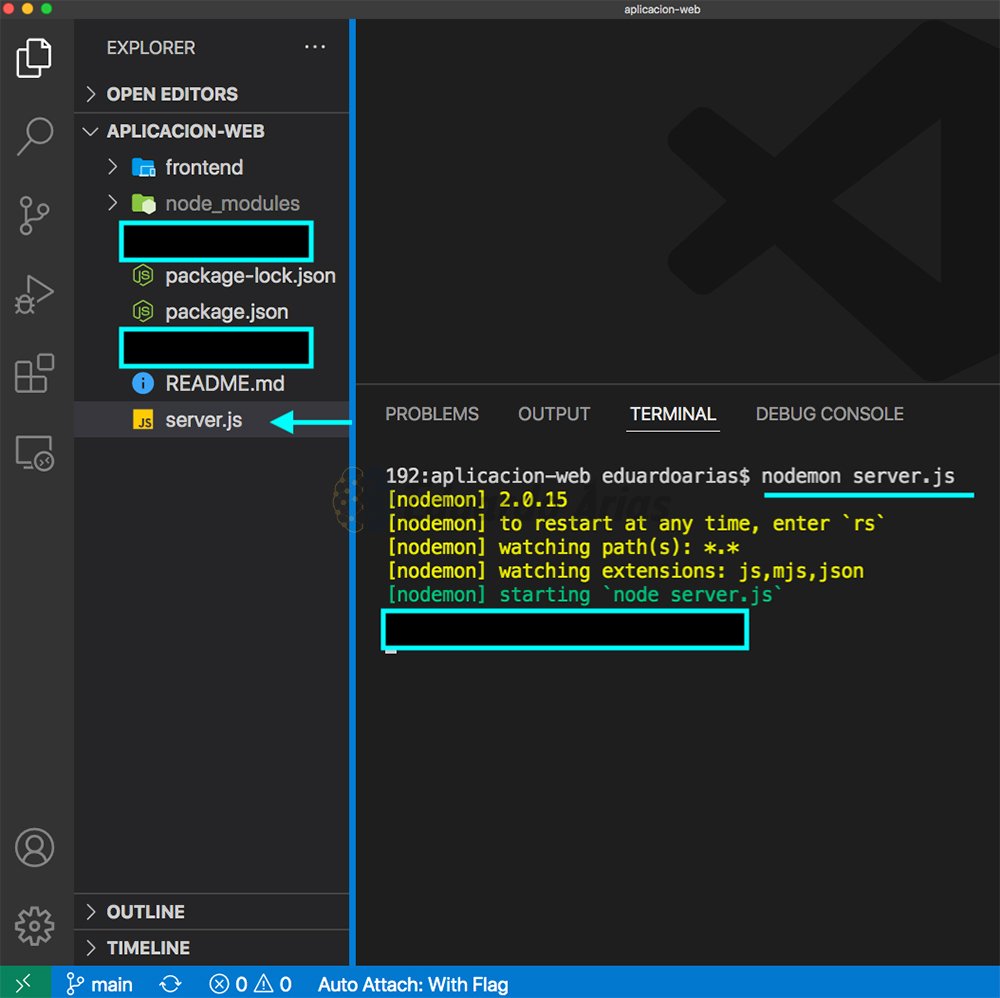Image resolution: width=1000 pixels, height=998 pixels.
Task: Open the Search view icon
Action: (x=34, y=136)
